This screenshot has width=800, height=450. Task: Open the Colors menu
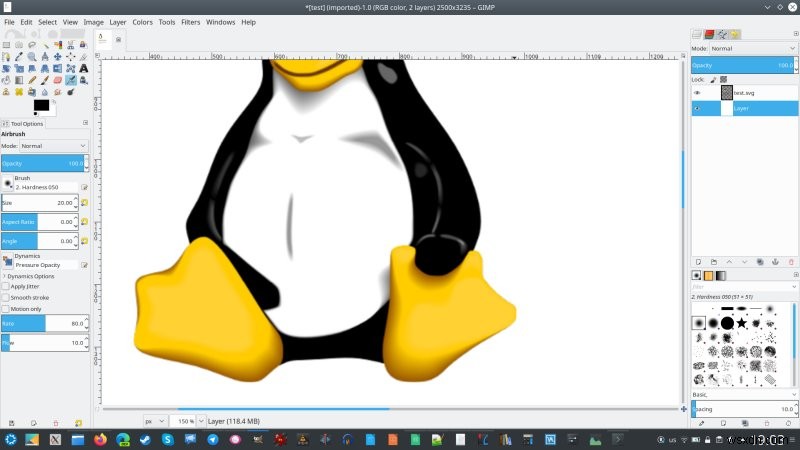click(143, 21)
